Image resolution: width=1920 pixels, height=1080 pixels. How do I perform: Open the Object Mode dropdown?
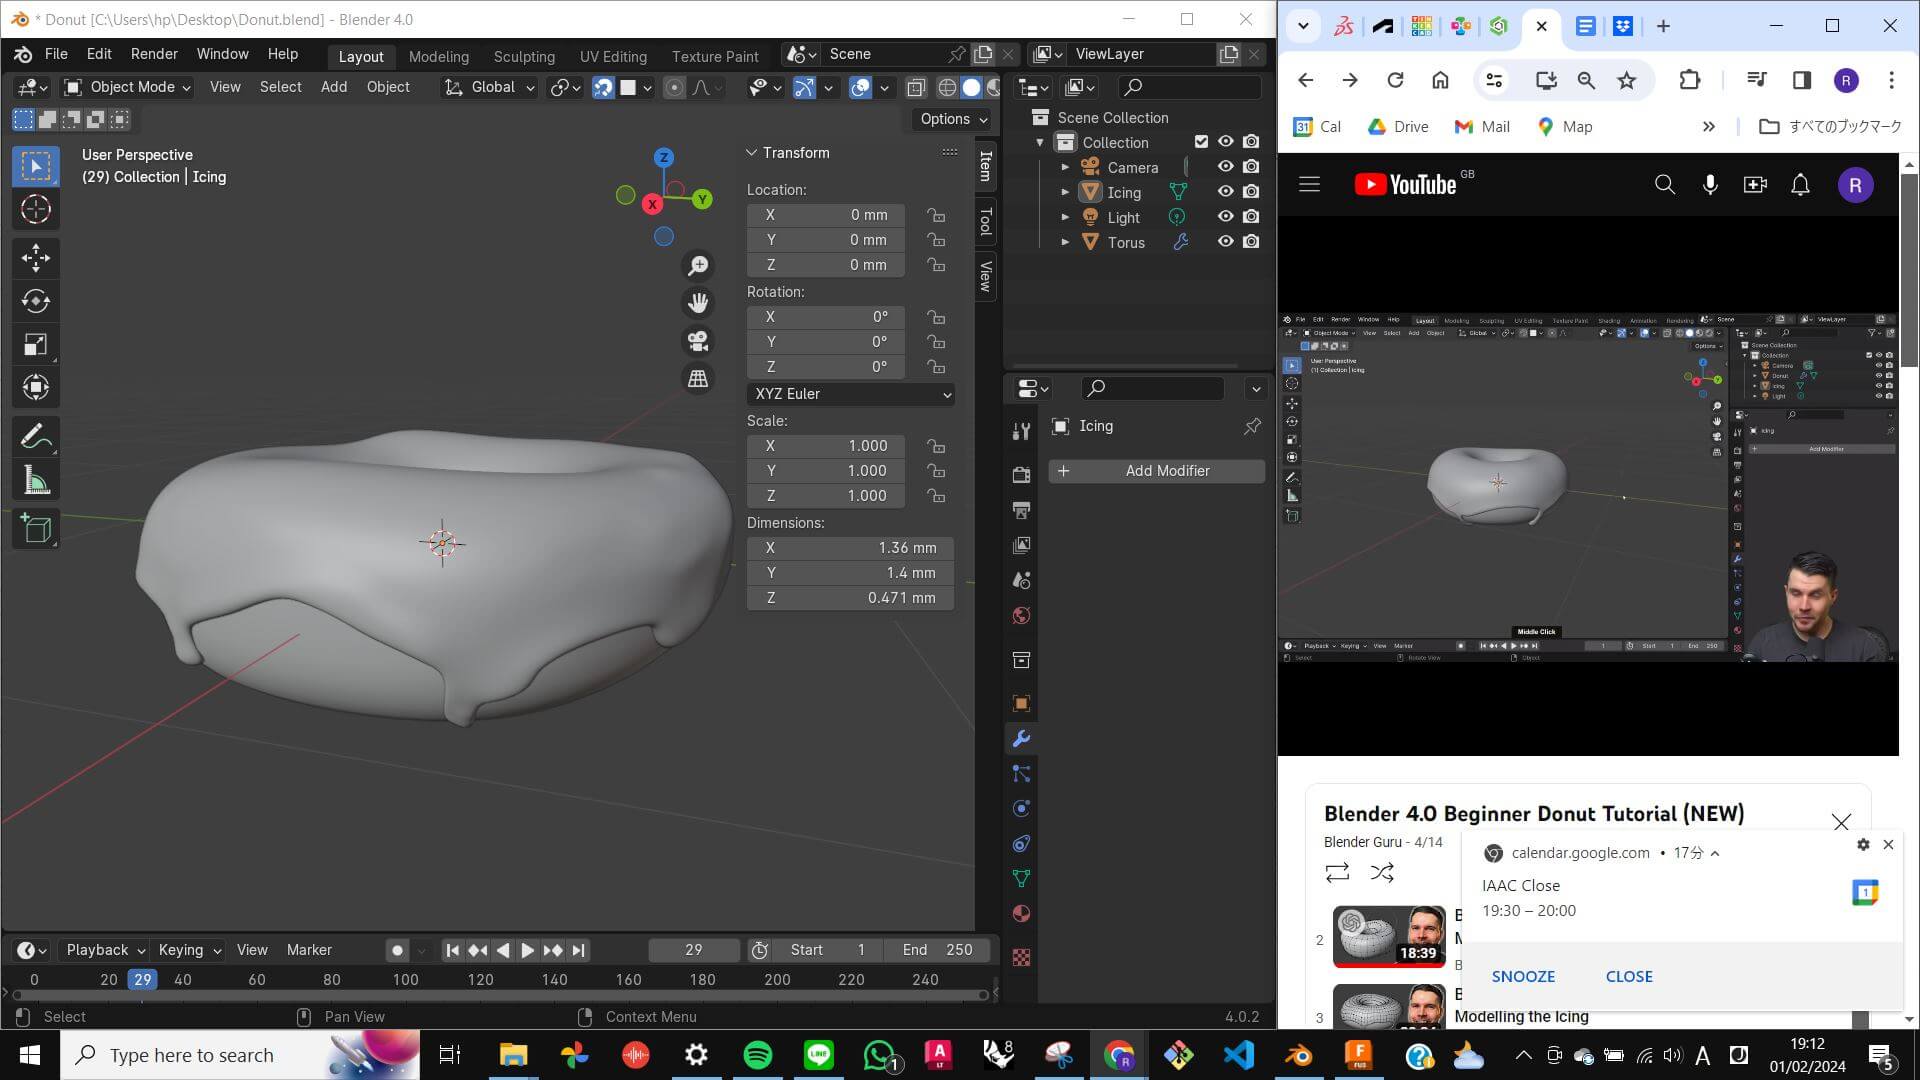point(127,88)
